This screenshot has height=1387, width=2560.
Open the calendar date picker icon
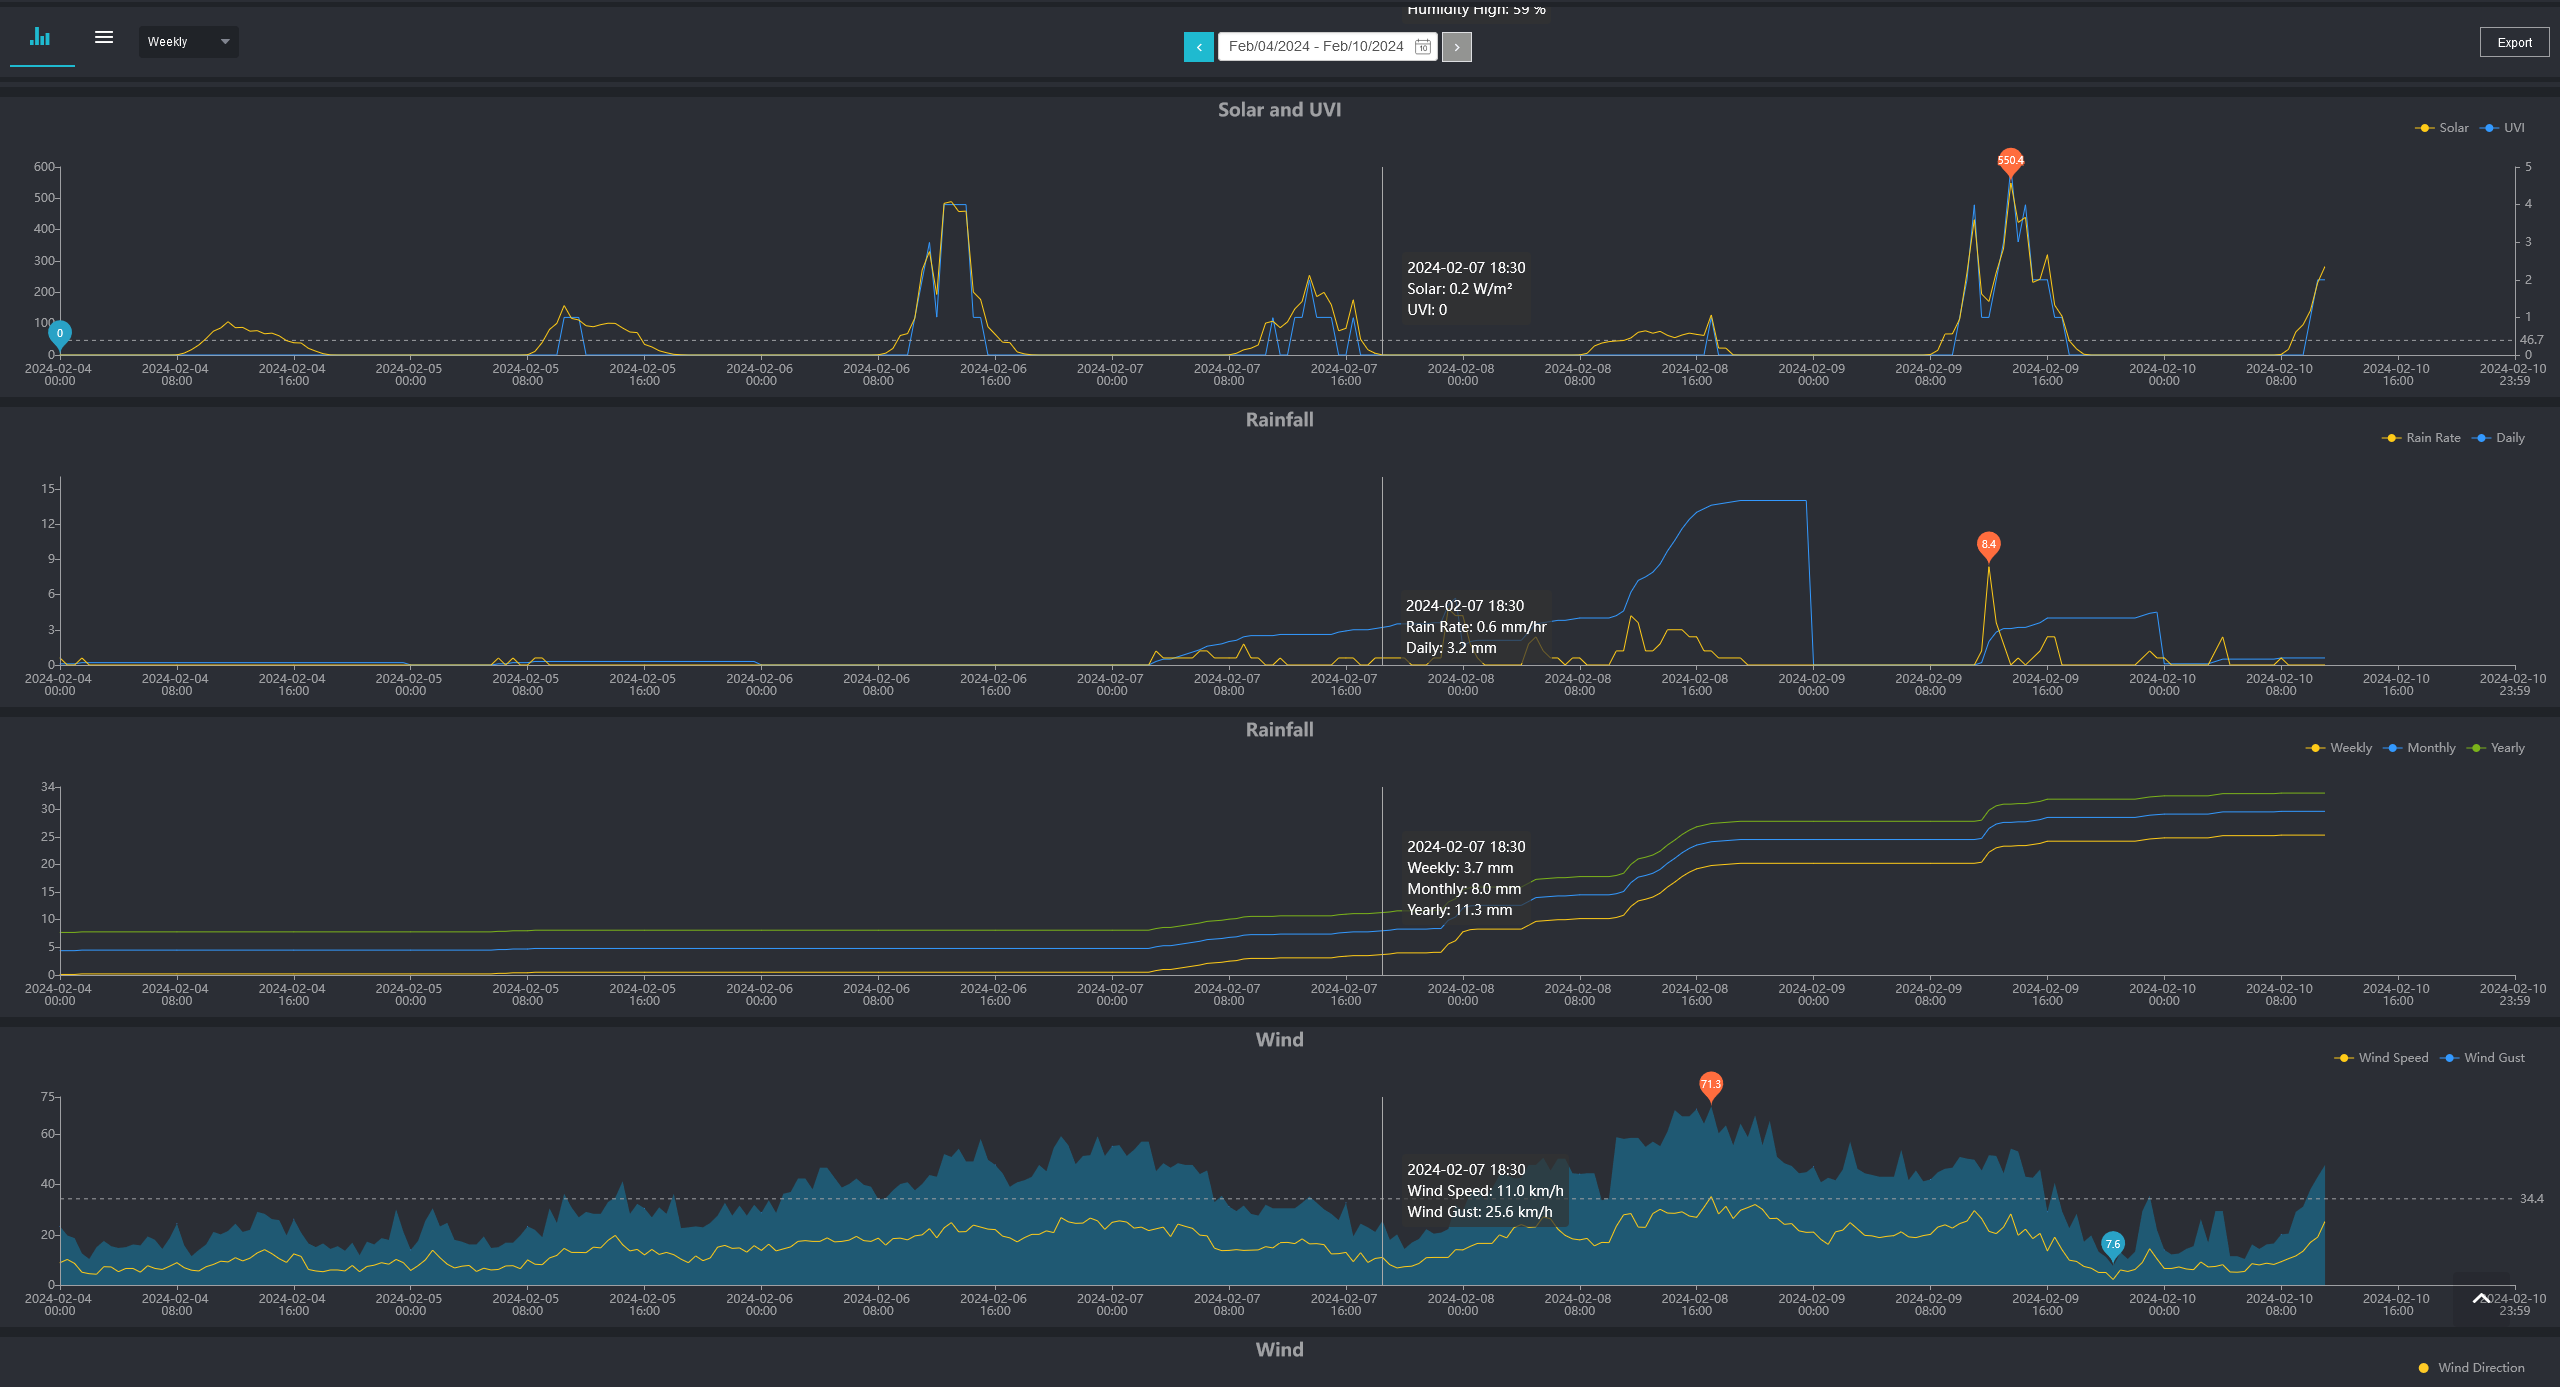[1422, 47]
